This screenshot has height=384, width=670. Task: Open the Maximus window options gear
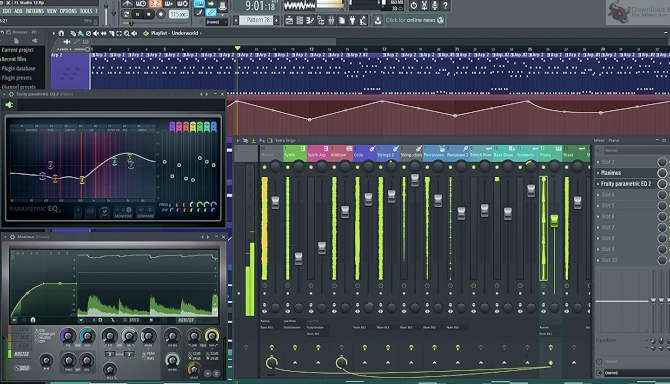pyautogui.click(x=12, y=237)
